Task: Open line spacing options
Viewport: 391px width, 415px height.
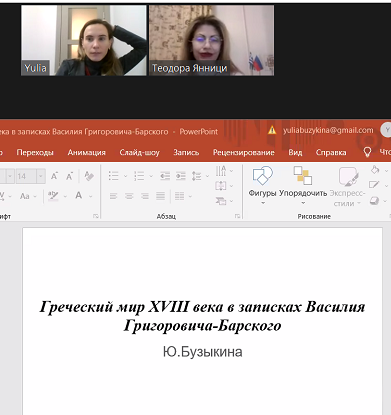Action: click(196, 176)
